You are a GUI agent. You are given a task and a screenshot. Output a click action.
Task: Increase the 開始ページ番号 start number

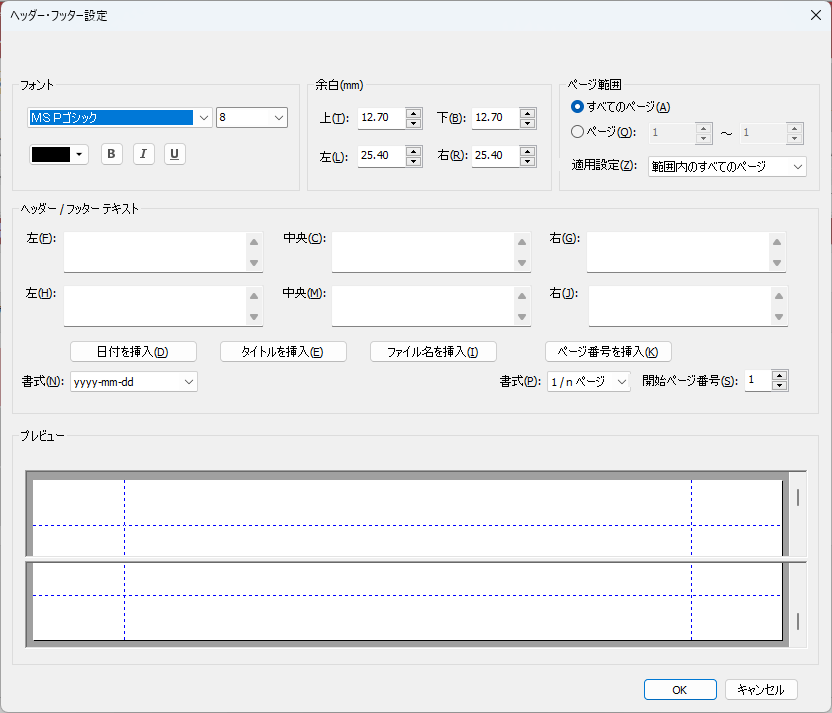pyautogui.click(x=779, y=376)
